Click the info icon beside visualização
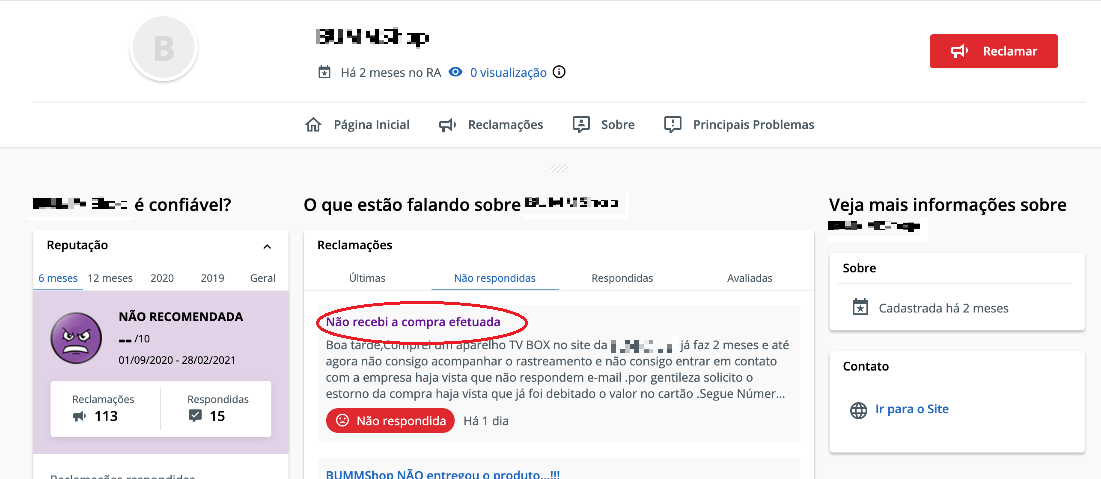The width and height of the screenshot is (1101, 479). point(559,72)
